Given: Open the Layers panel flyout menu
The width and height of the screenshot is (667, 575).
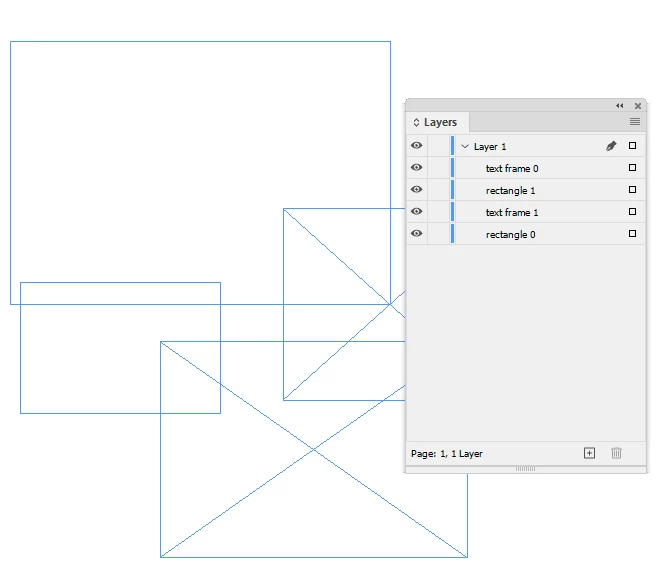Looking at the screenshot, I should point(635,122).
